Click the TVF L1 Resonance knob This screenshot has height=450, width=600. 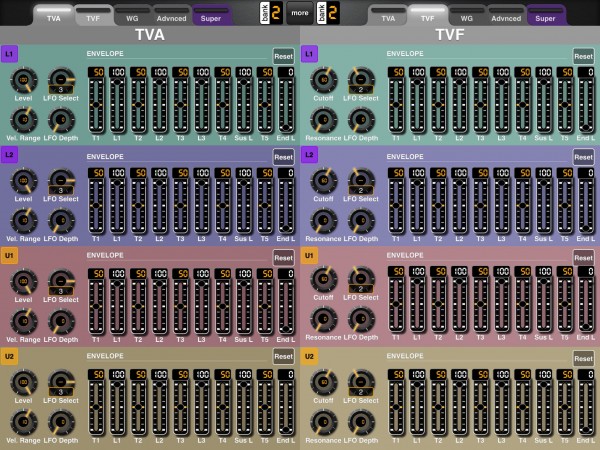324,120
